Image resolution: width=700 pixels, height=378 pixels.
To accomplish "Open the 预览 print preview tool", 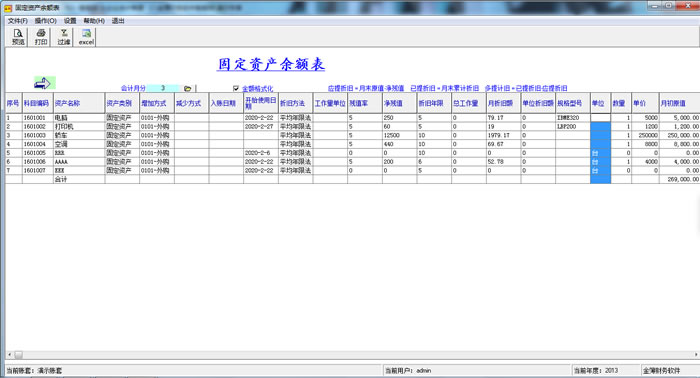I will 18,37.
